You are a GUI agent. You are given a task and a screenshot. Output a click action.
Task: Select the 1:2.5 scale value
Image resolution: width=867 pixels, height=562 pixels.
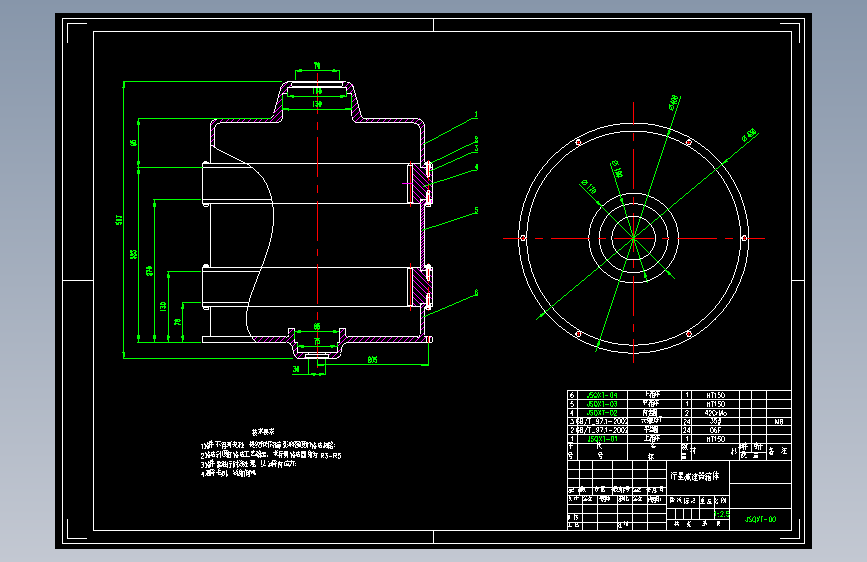(722, 514)
